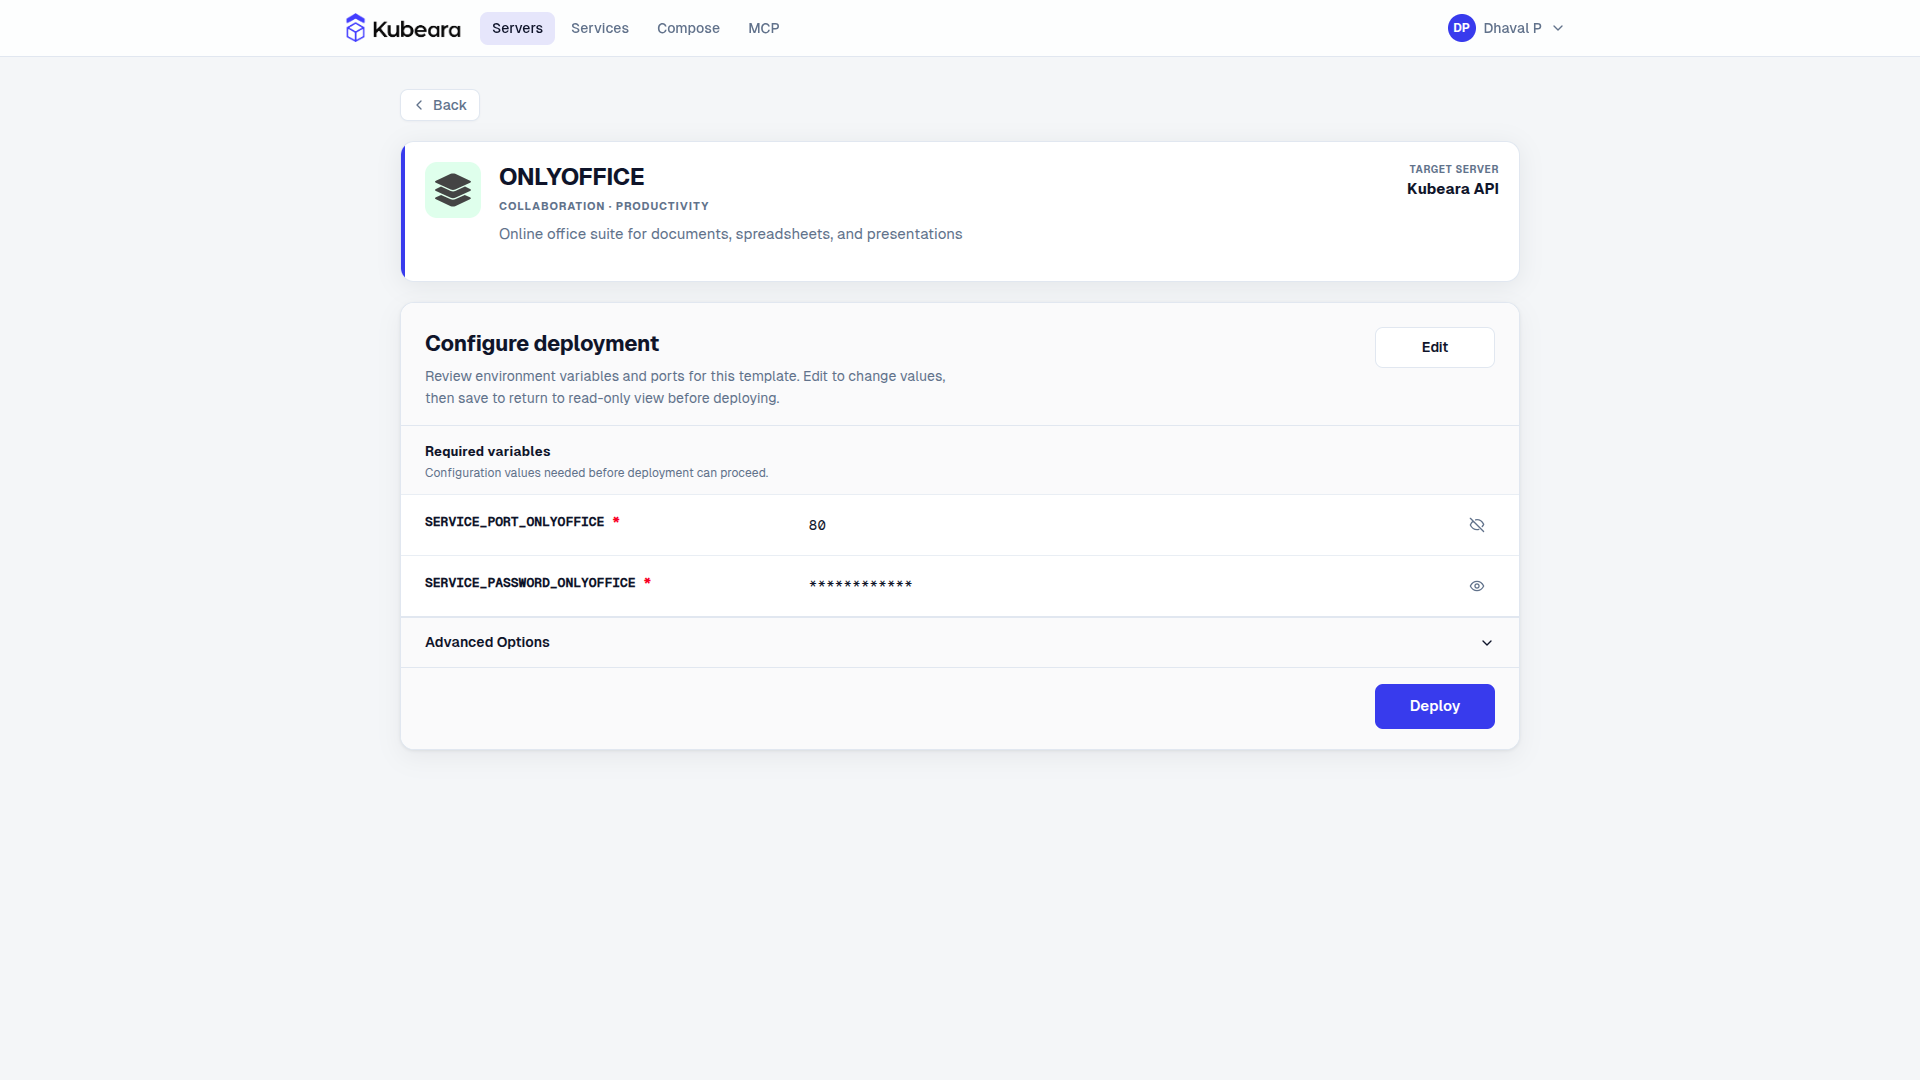Screen dimensions: 1920x1080
Task: Click the port value 80
Action: click(x=817, y=525)
